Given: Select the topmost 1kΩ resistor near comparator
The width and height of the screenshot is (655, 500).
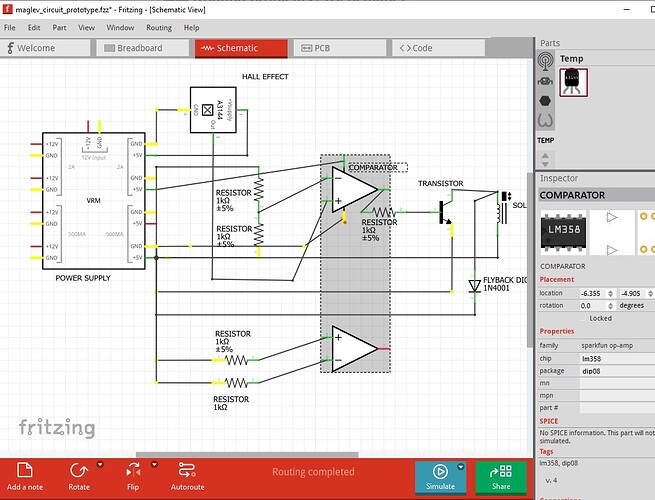Looking at the screenshot, I should click(259, 190).
